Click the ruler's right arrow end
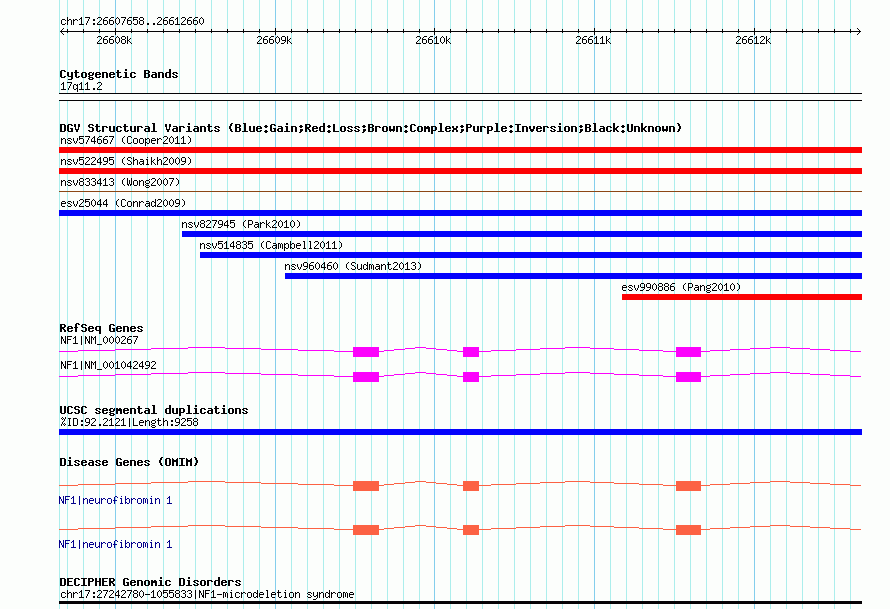The image size is (890, 609). [x=859, y=31]
